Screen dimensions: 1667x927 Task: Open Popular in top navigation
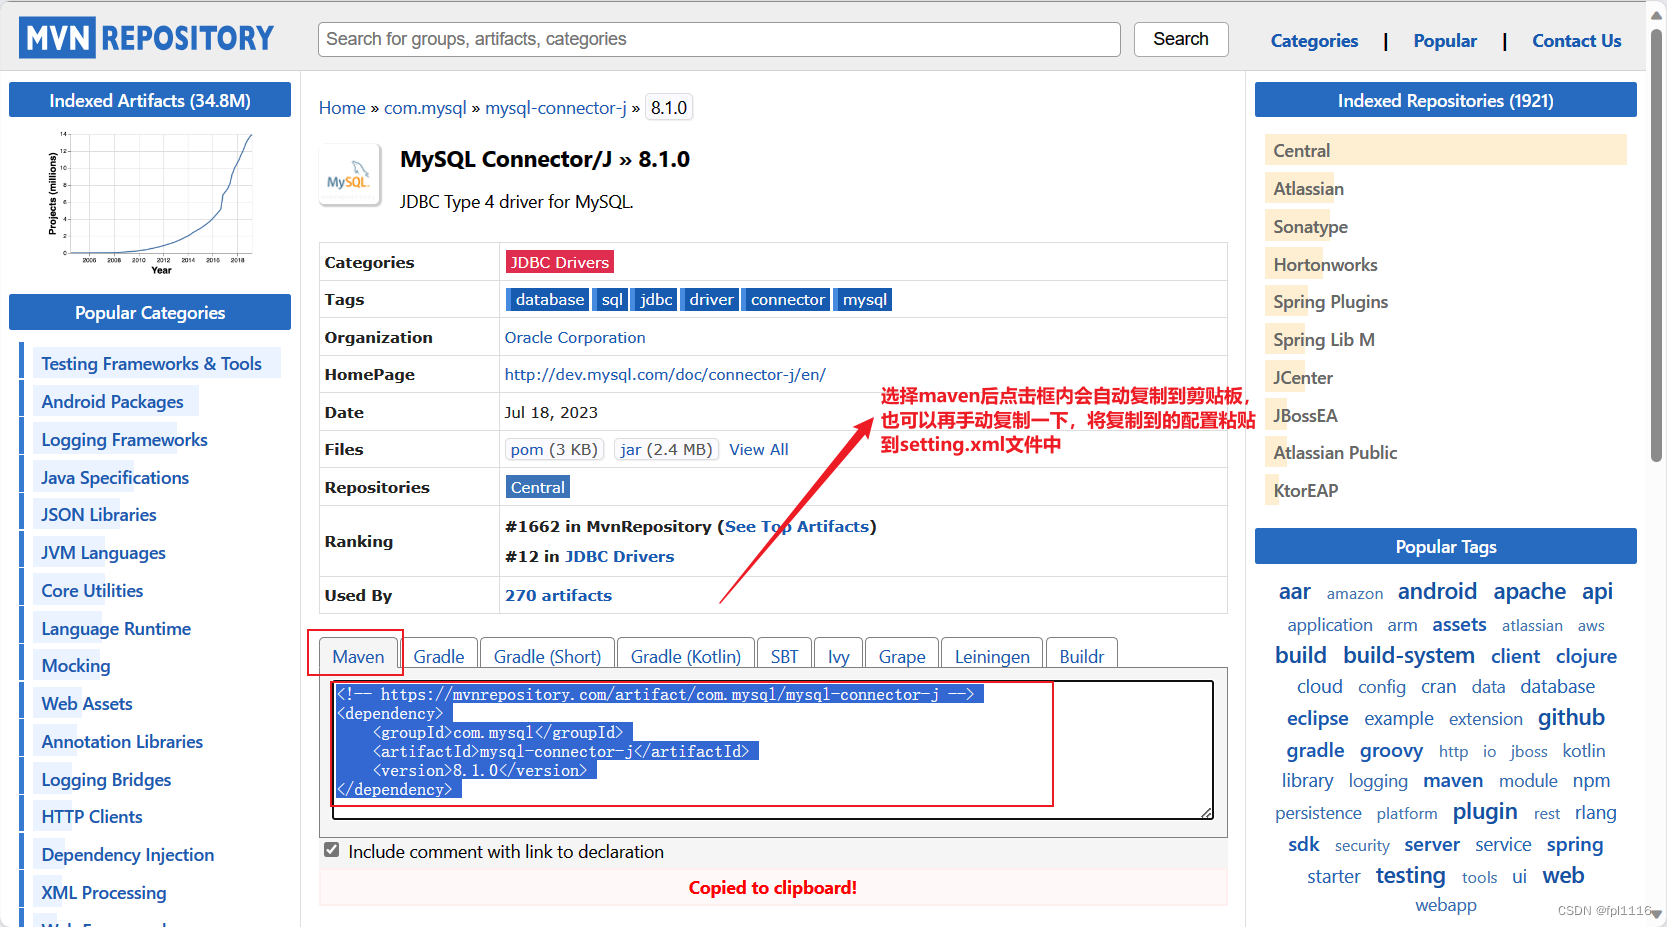pyautogui.click(x=1445, y=41)
